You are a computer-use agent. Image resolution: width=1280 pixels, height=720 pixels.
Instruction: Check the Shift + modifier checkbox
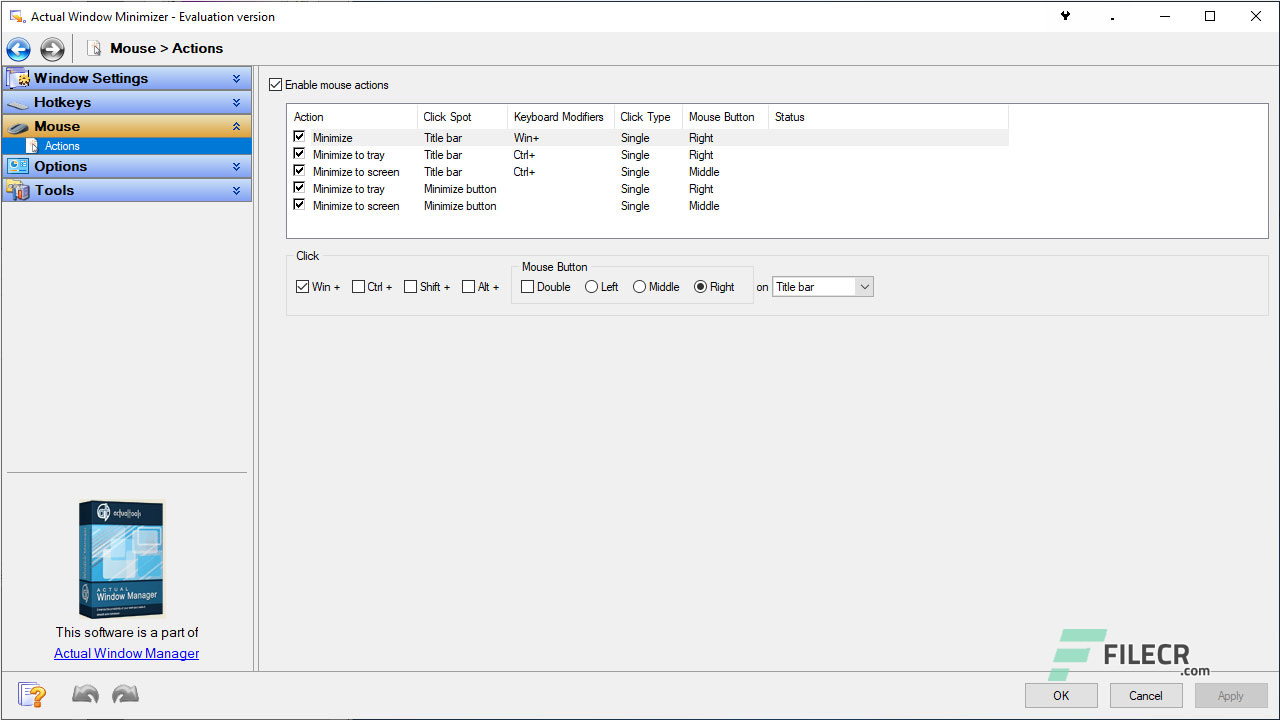tap(411, 287)
